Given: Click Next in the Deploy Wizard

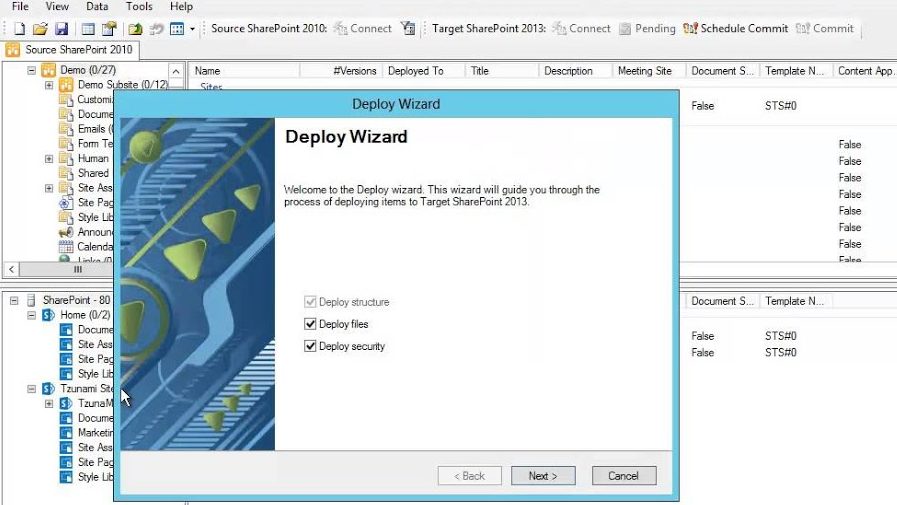Looking at the screenshot, I should tap(543, 476).
